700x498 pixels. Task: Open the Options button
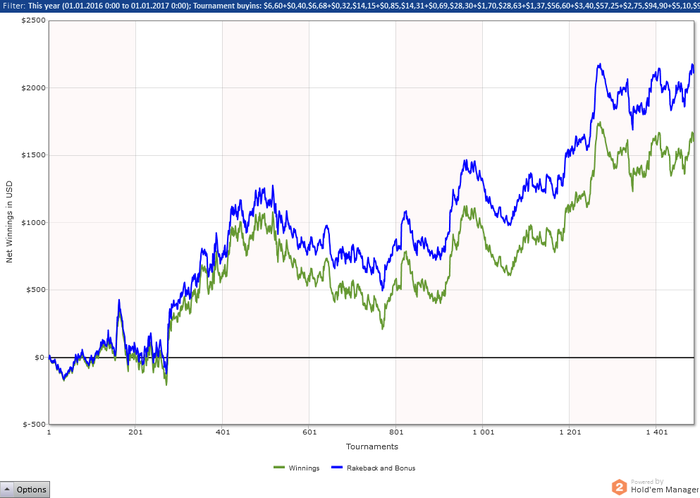click(x=25, y=490)
